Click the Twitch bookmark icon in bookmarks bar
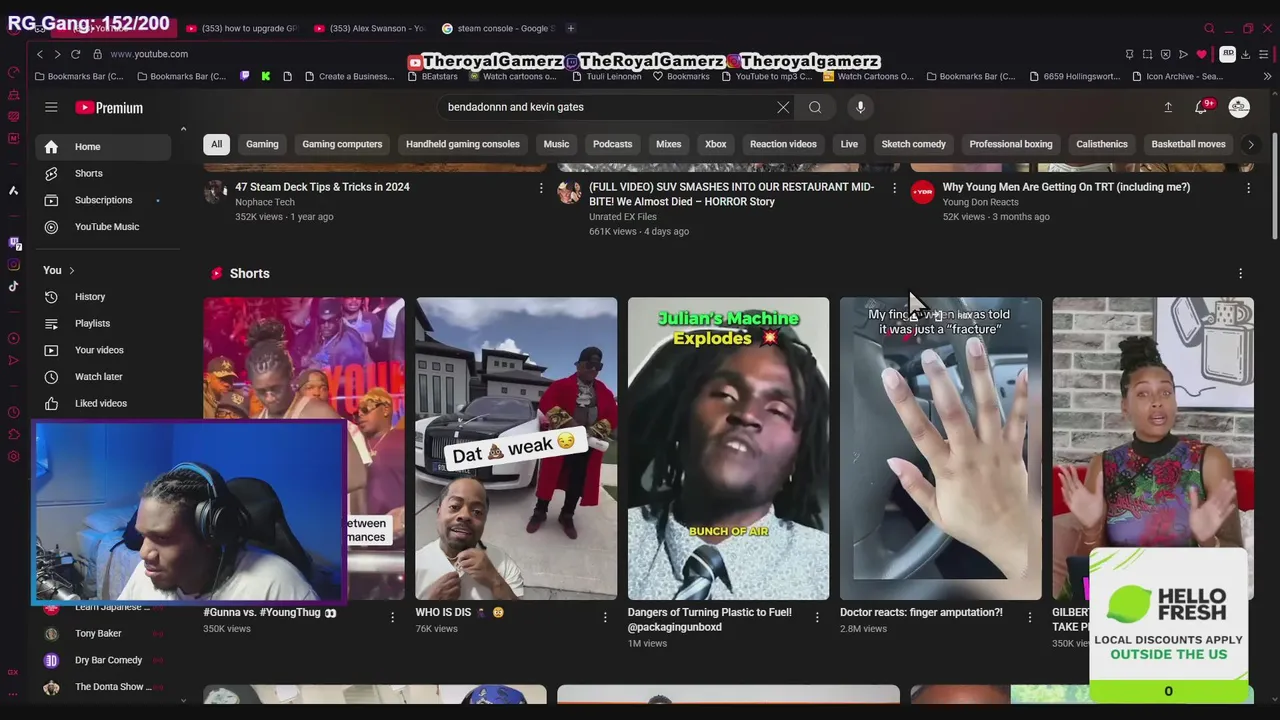The height and width of the screenshot is (720, 1280). pyautogui.click(x=245, y=76)
